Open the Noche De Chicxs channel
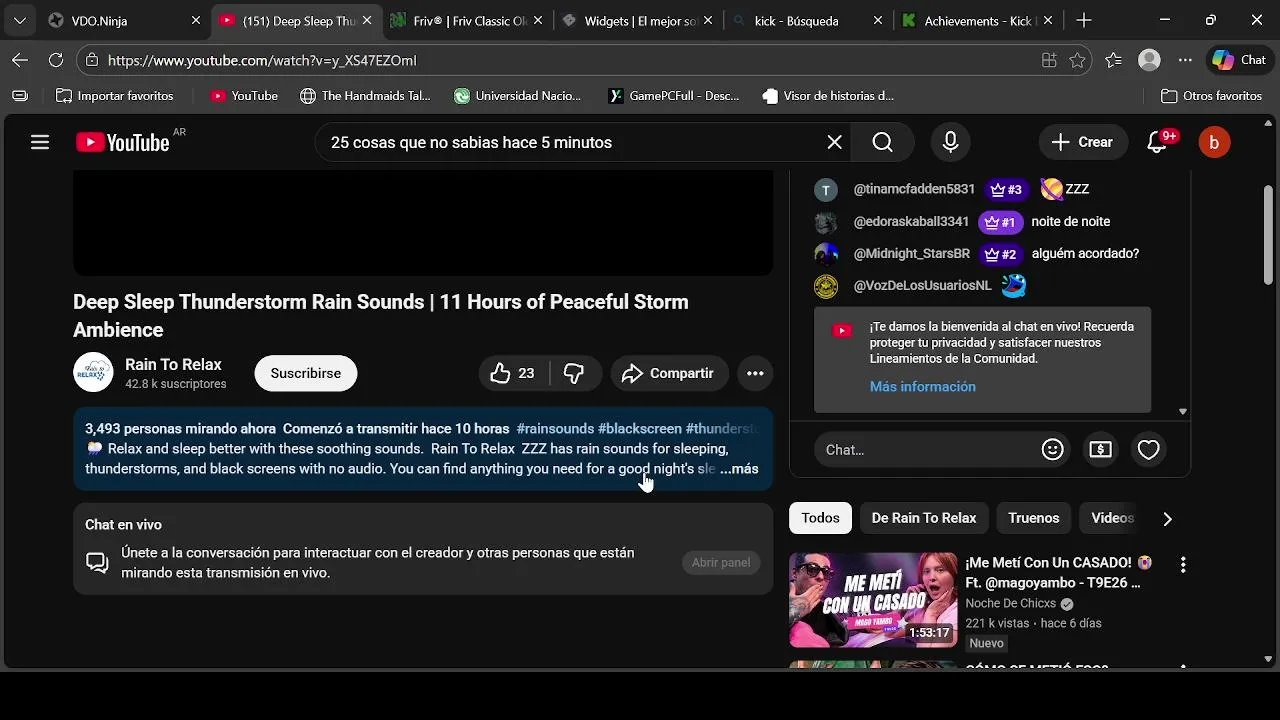The image size is (1280, 720). [1011, 604]
